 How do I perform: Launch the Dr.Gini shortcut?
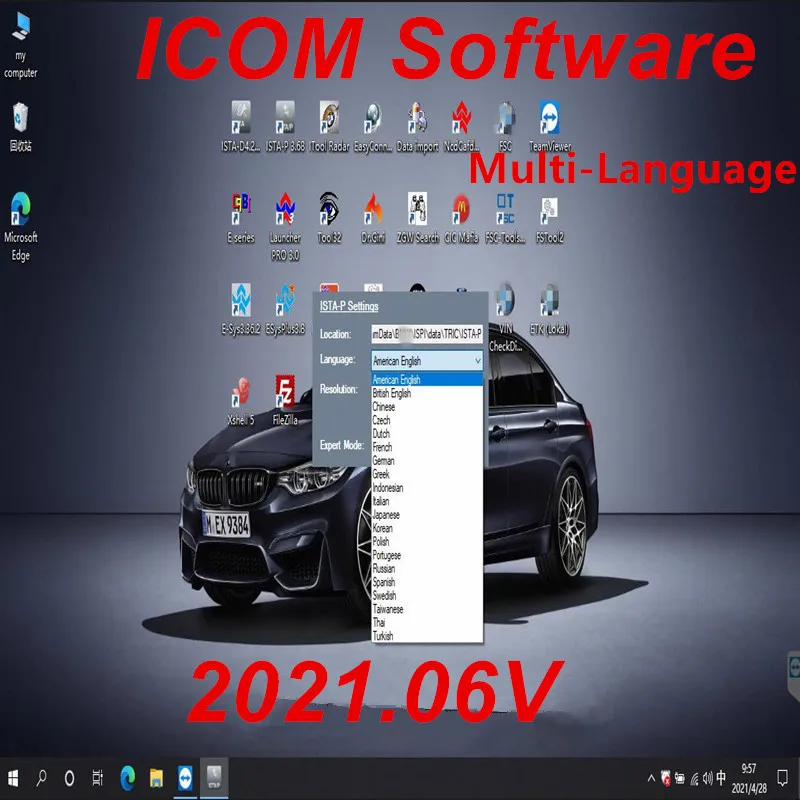coord(373,218)
